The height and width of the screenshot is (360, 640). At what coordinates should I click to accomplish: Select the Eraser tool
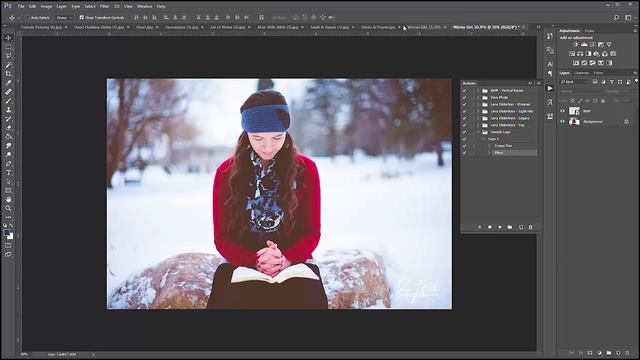point(8,128)
